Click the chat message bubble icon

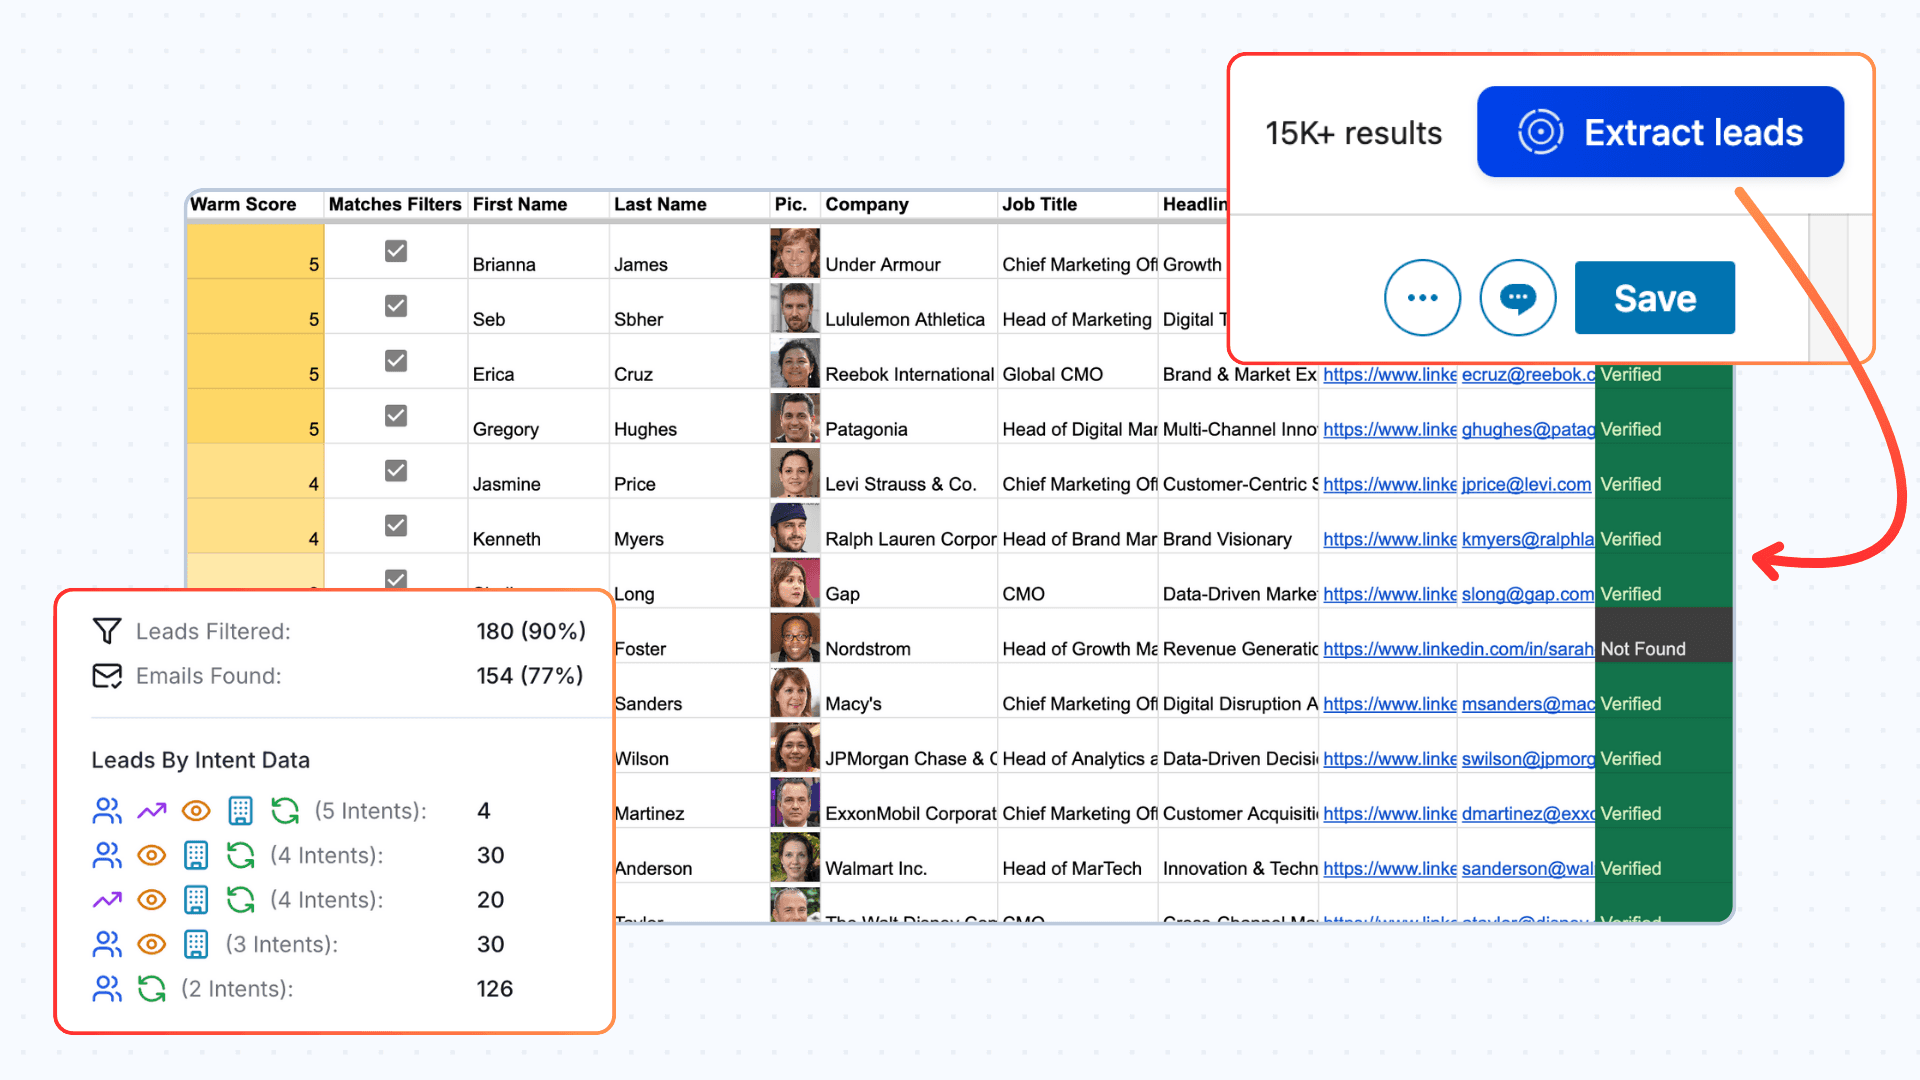1517,298
